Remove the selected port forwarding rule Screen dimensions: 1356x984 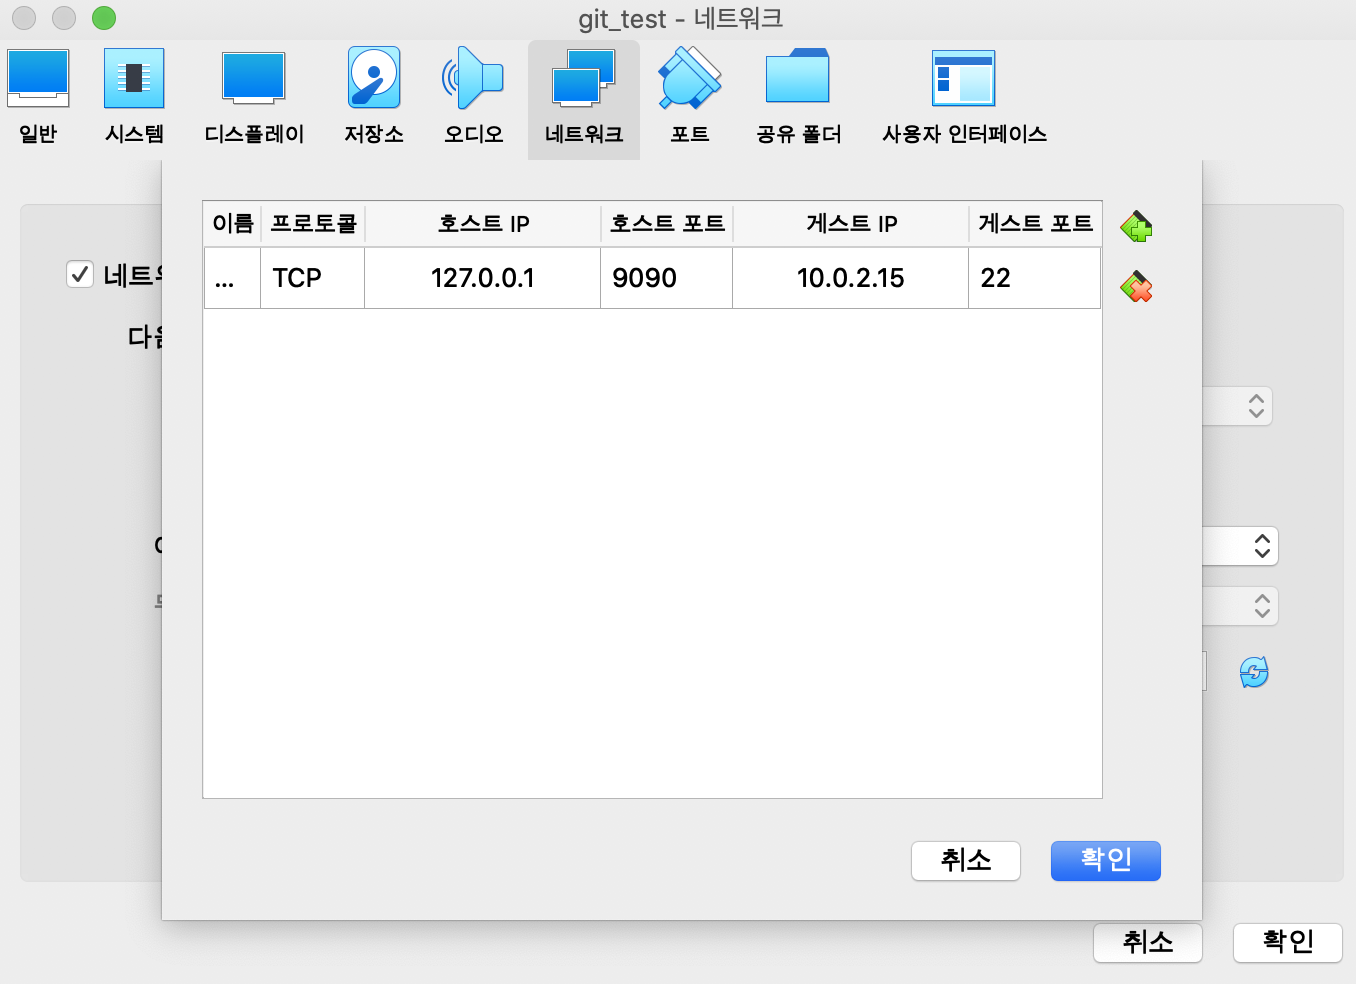1136,288
